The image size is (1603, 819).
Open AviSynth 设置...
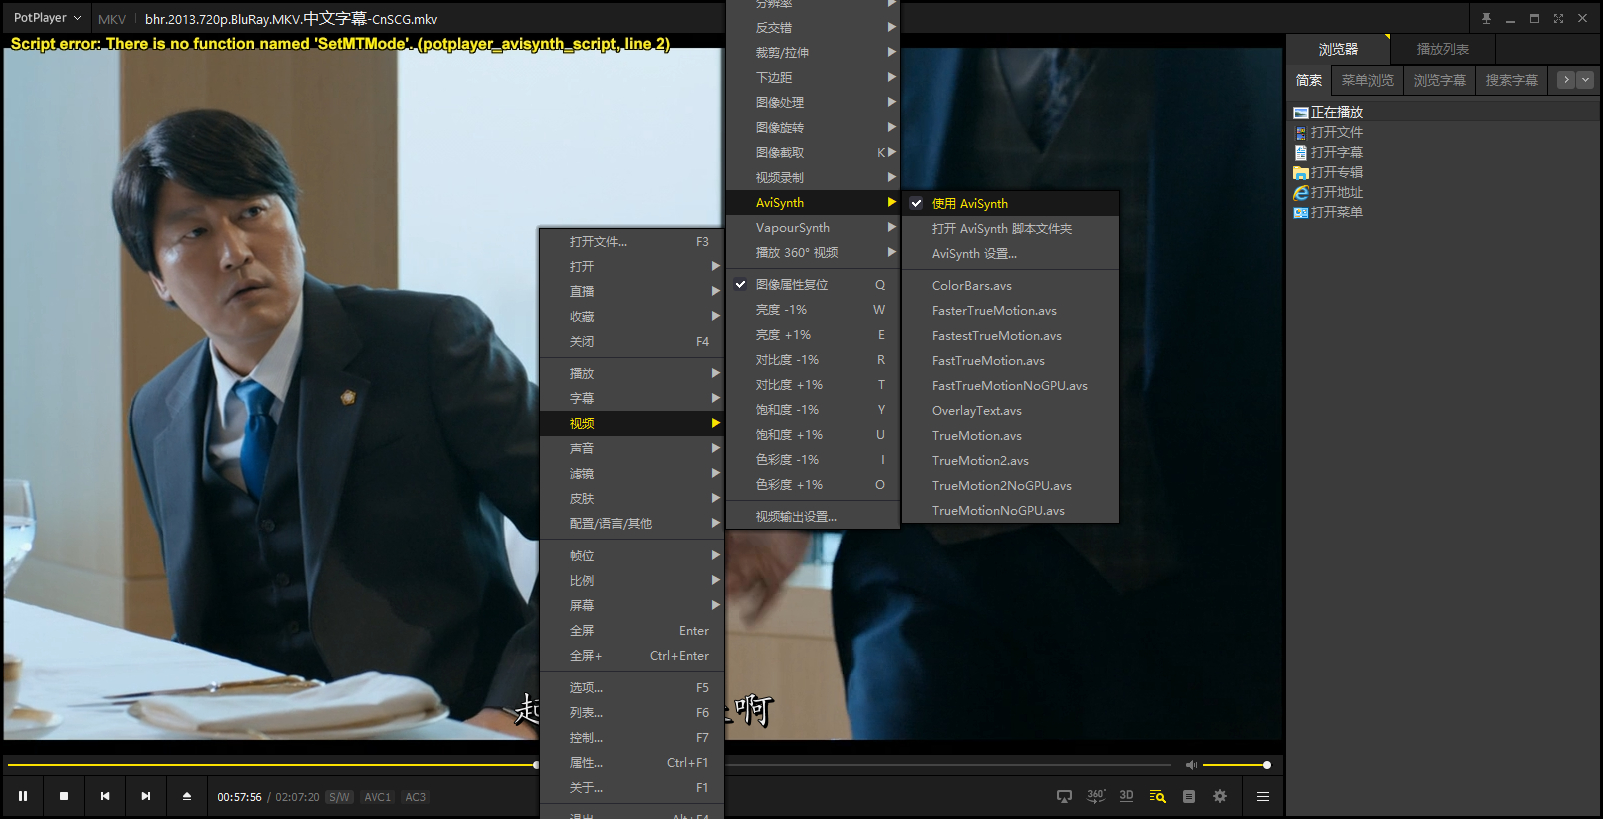pos(1010,253)
